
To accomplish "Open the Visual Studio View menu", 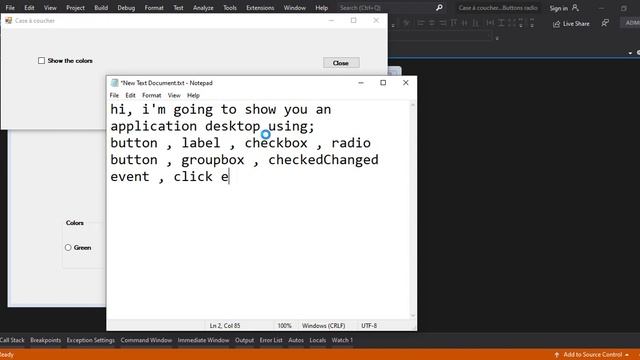I will [50, 8].
